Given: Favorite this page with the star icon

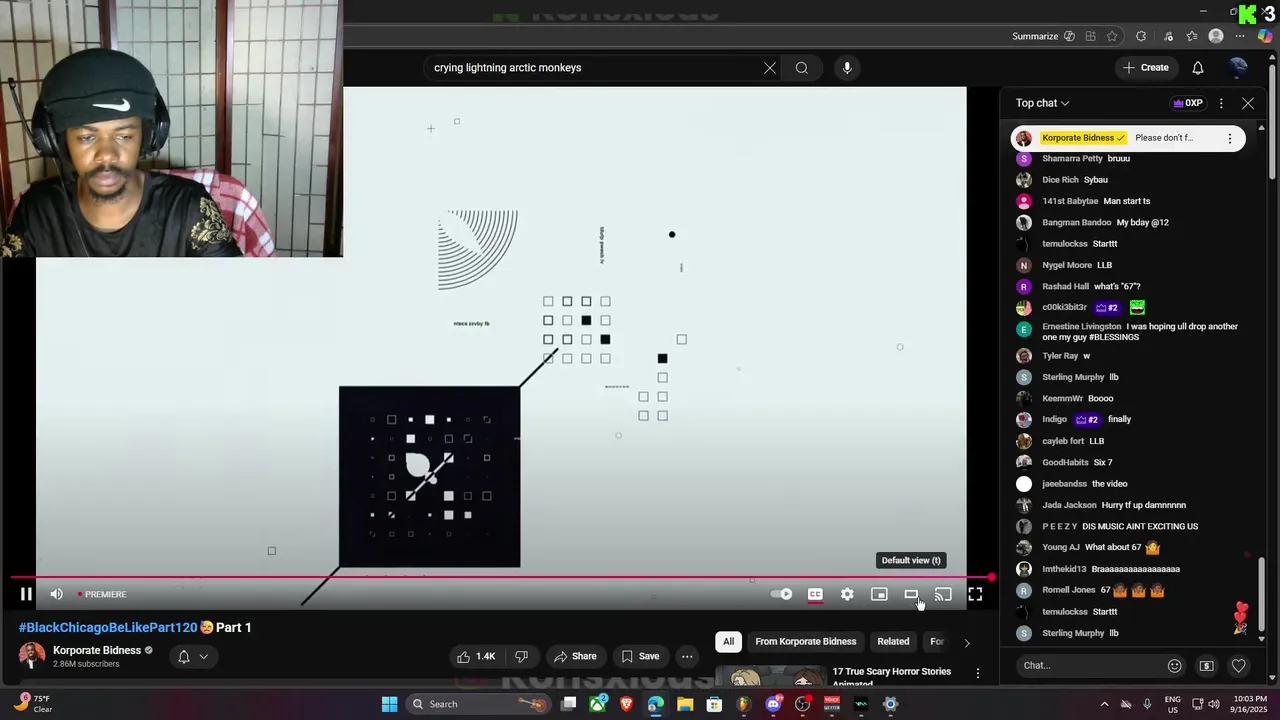Looking at the screenshot, I should click(1112, 36).
